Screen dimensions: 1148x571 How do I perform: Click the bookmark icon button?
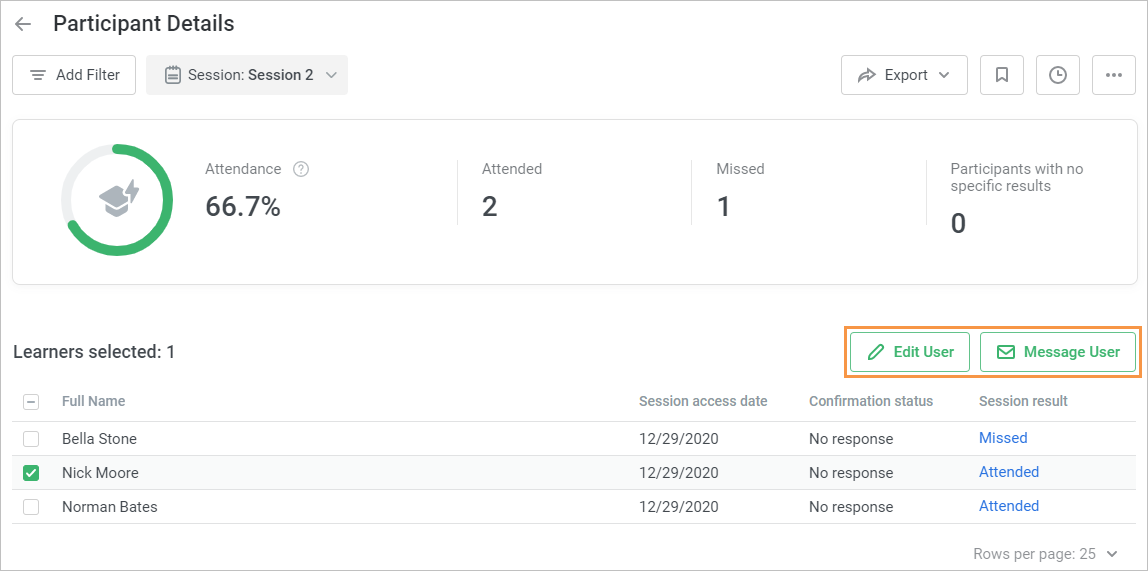tap(1001, 75)
